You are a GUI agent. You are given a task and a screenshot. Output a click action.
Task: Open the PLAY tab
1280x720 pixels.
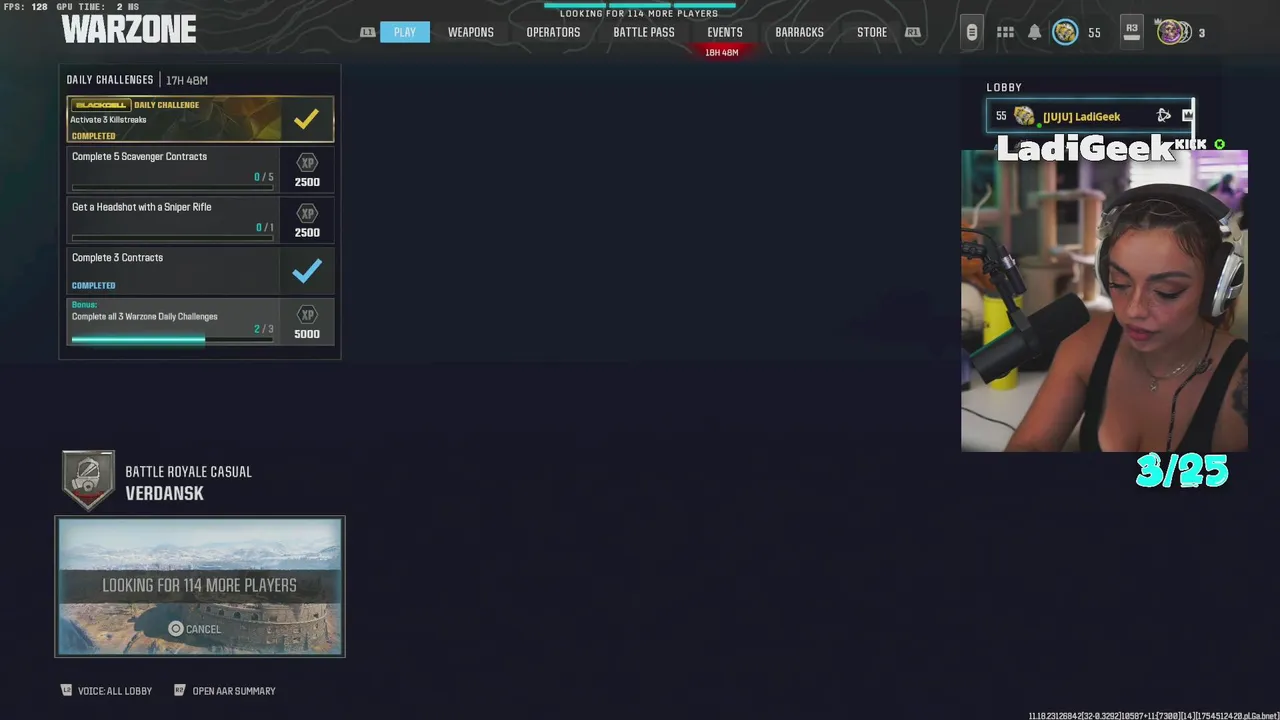[404, 32]
